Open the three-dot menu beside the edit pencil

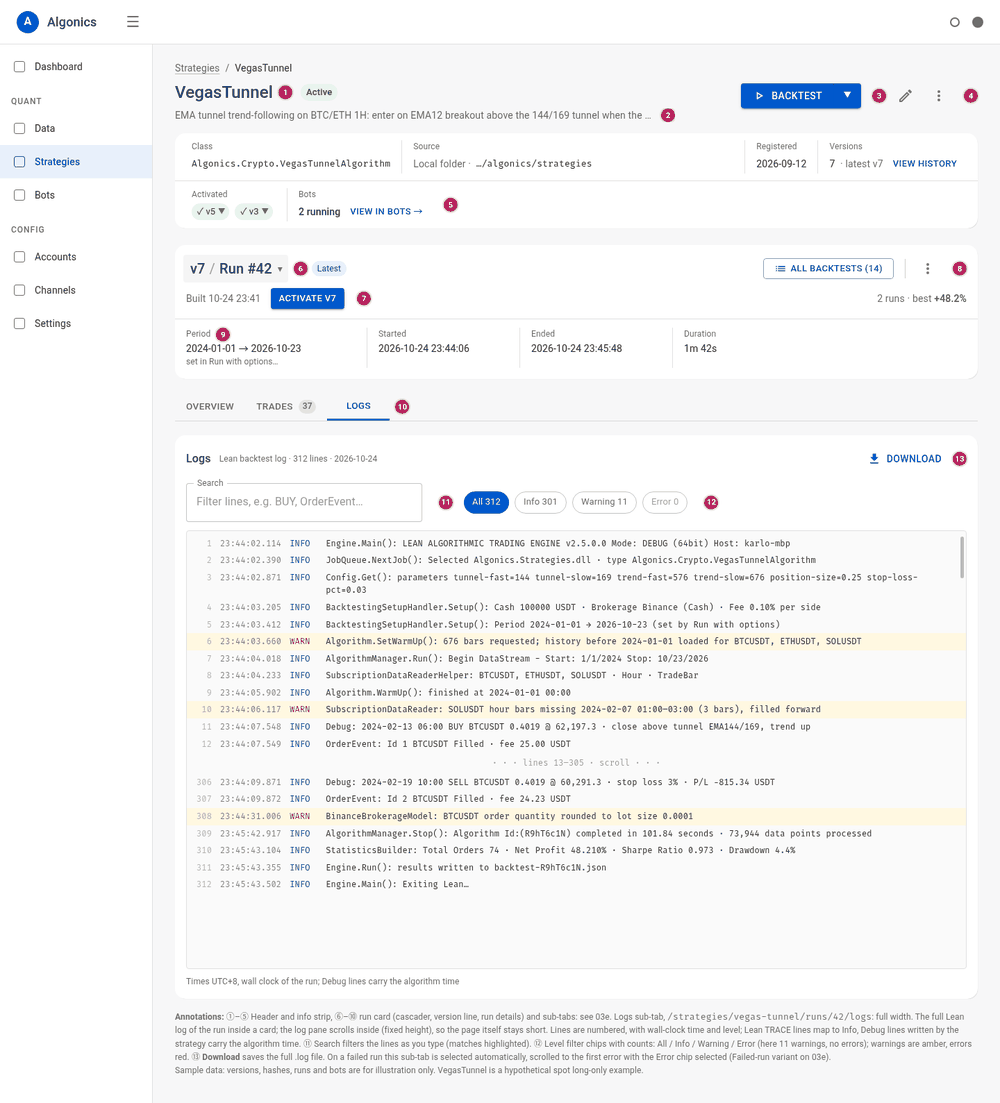click(x=938, y=96)
